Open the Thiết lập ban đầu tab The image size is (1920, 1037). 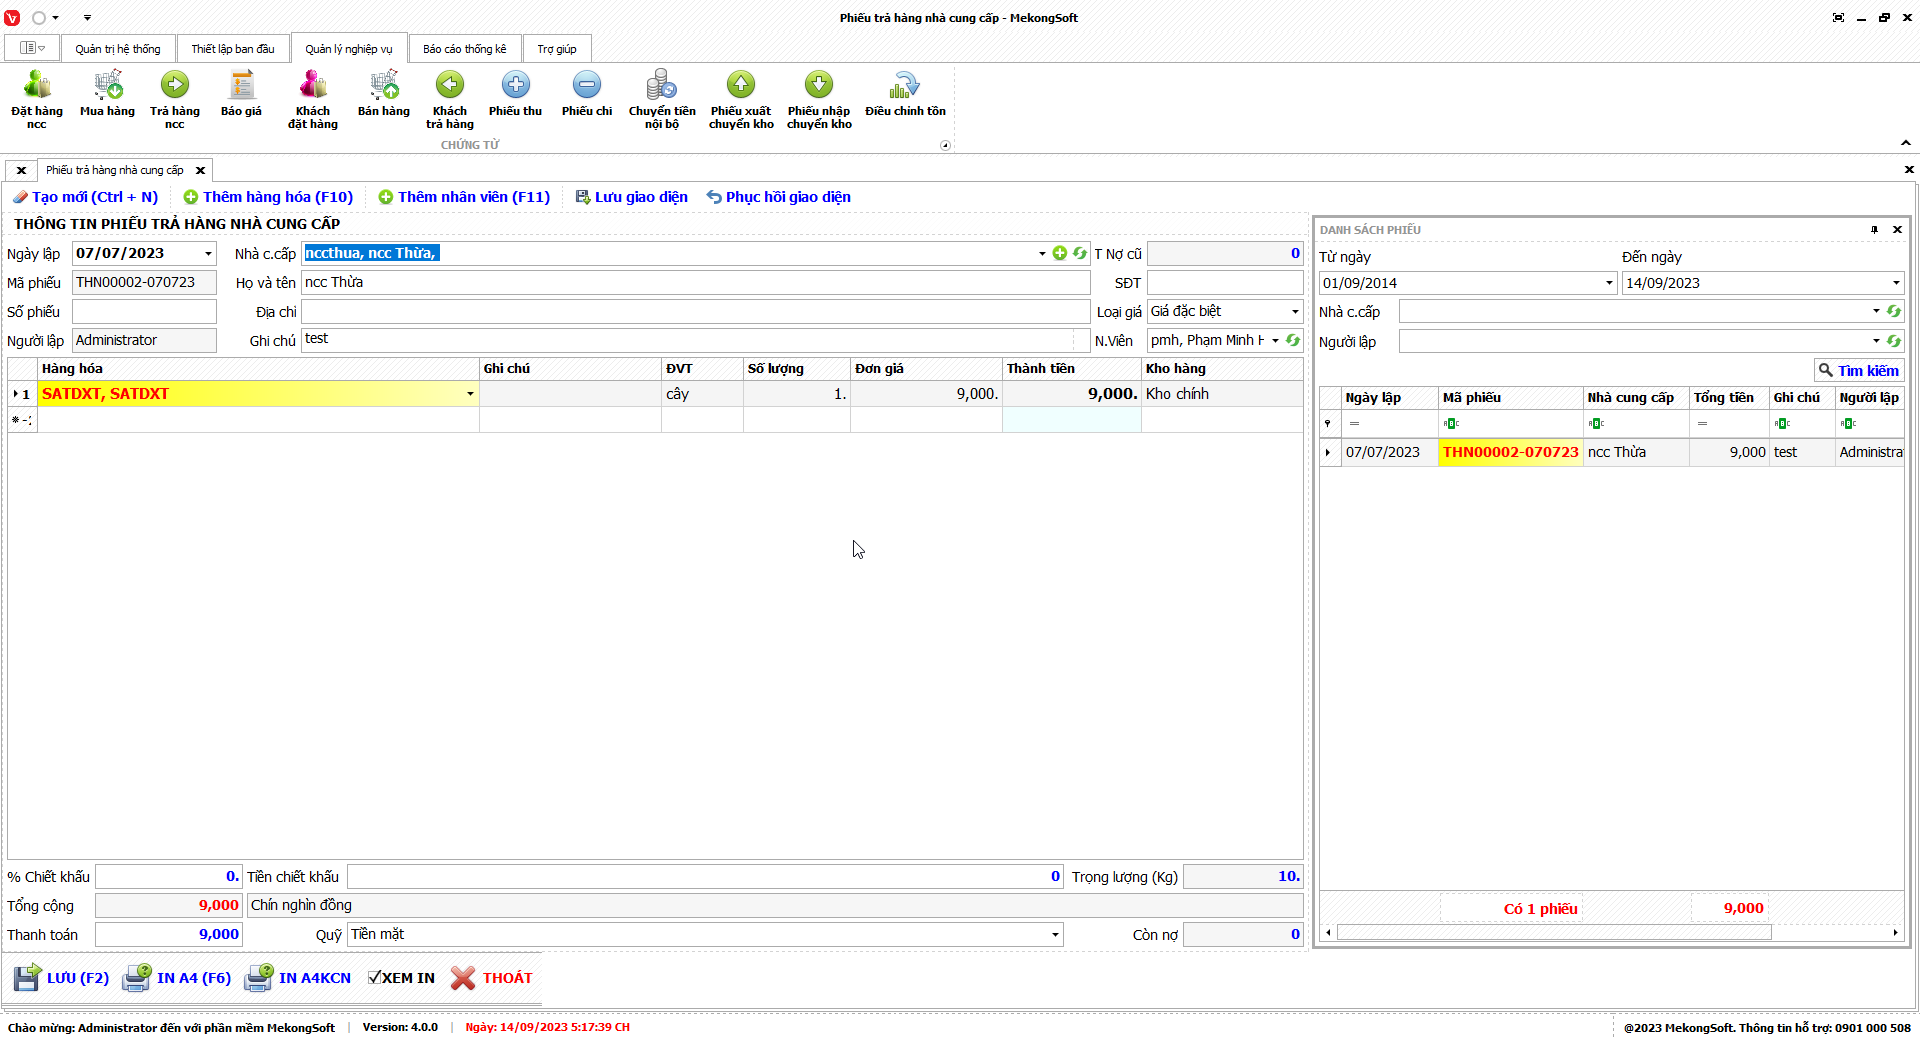pyautogui.click(x=233, y=49)
